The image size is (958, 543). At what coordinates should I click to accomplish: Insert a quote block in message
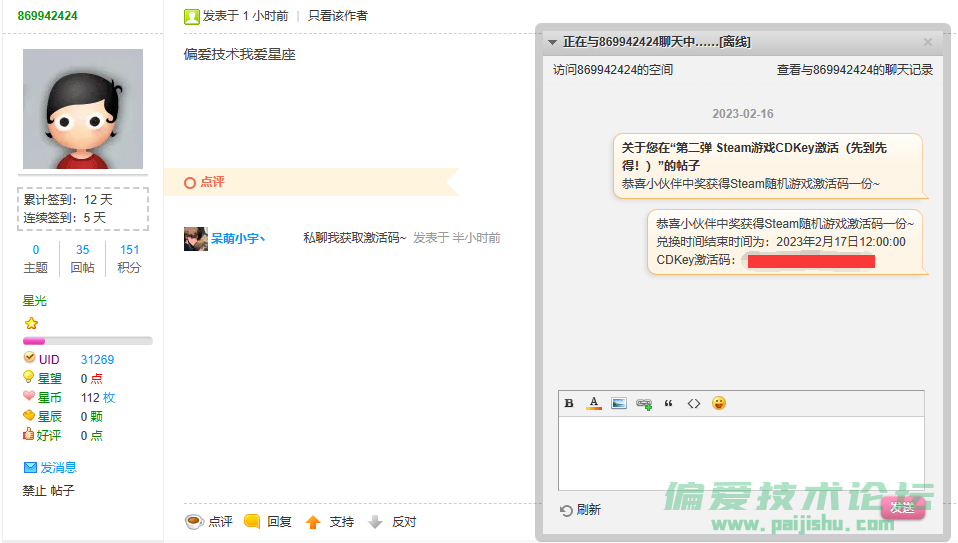coord(669,403)
